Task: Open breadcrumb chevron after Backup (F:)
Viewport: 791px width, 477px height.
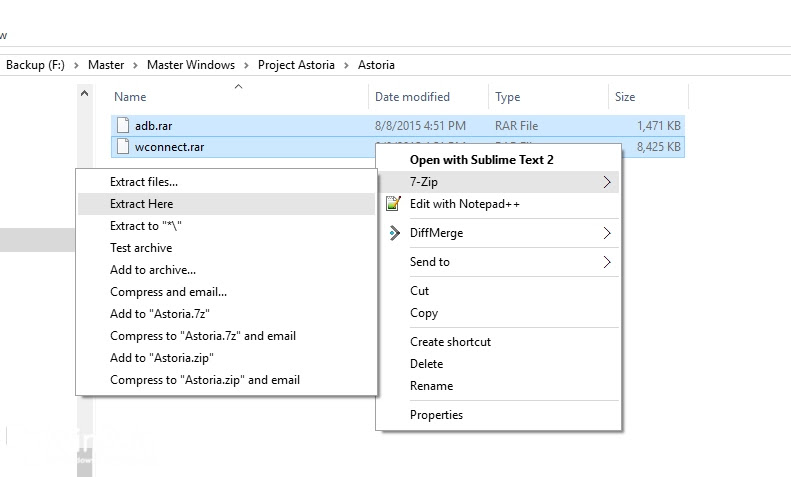Action: point(76,66)
